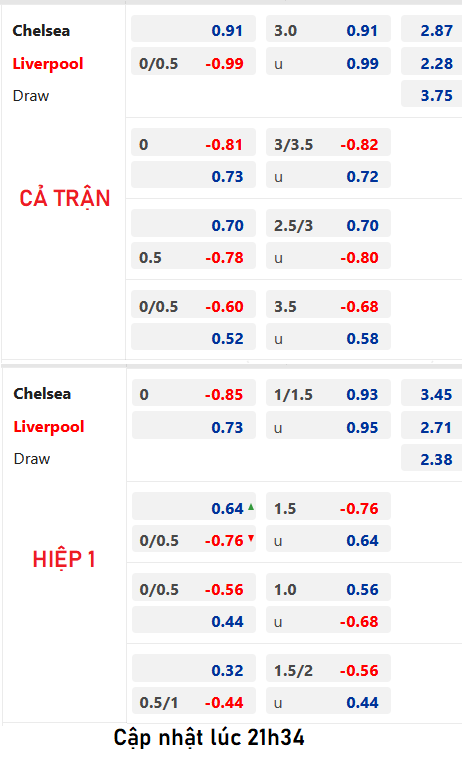Select full-match Chelsea win odds 2.87

click(x=432, y=30)
